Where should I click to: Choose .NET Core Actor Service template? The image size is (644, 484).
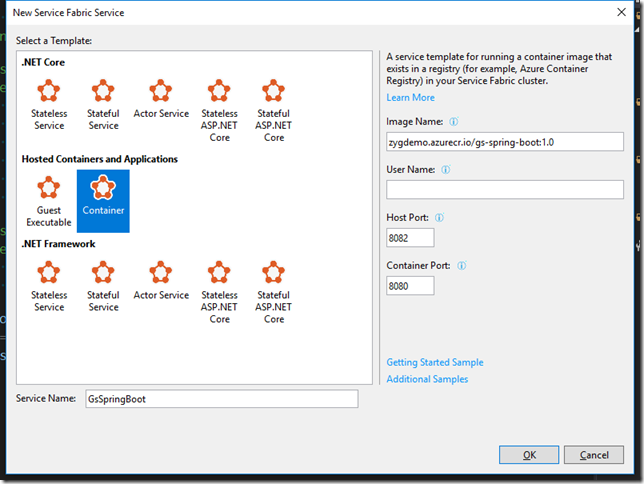[x=161, y=99]
